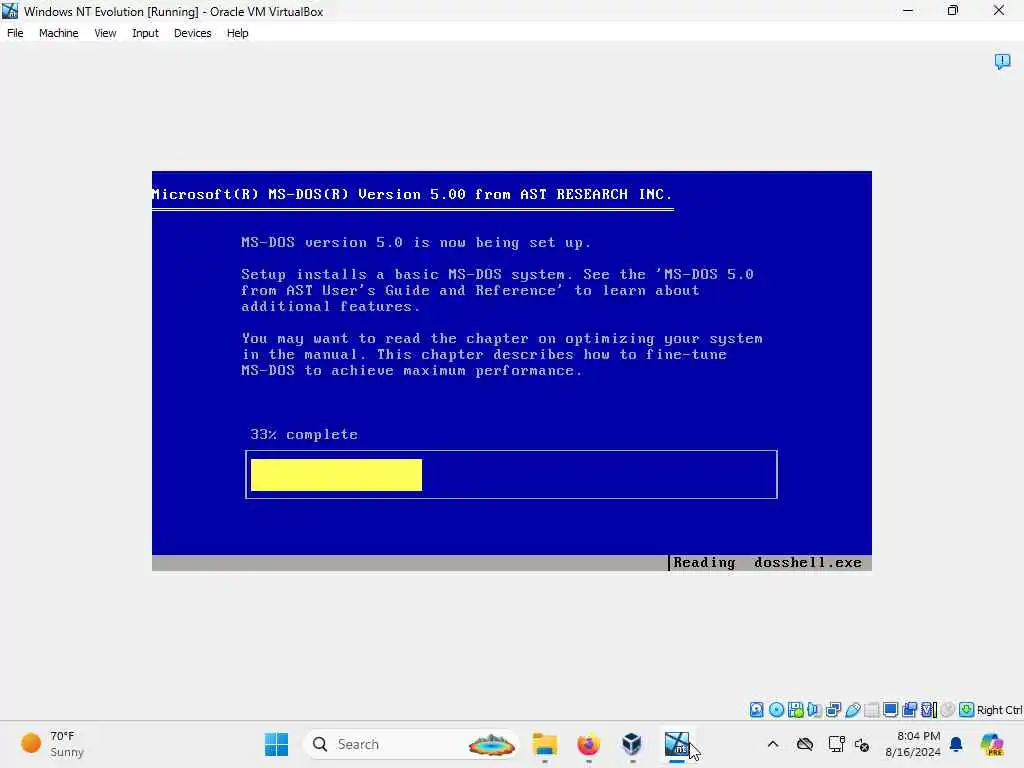
Task: Close the VirtualBox VM window
Action: (x=999, y=11)
